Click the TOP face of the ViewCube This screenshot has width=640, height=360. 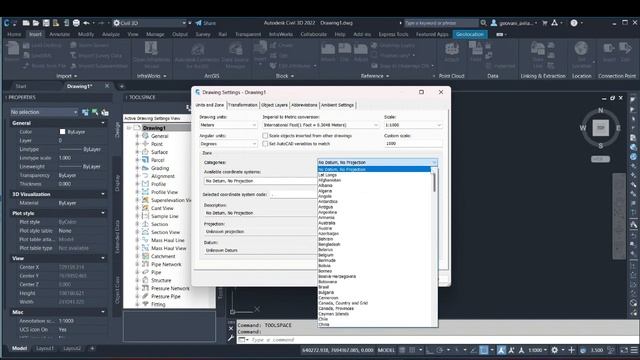(x=600, y=128)
